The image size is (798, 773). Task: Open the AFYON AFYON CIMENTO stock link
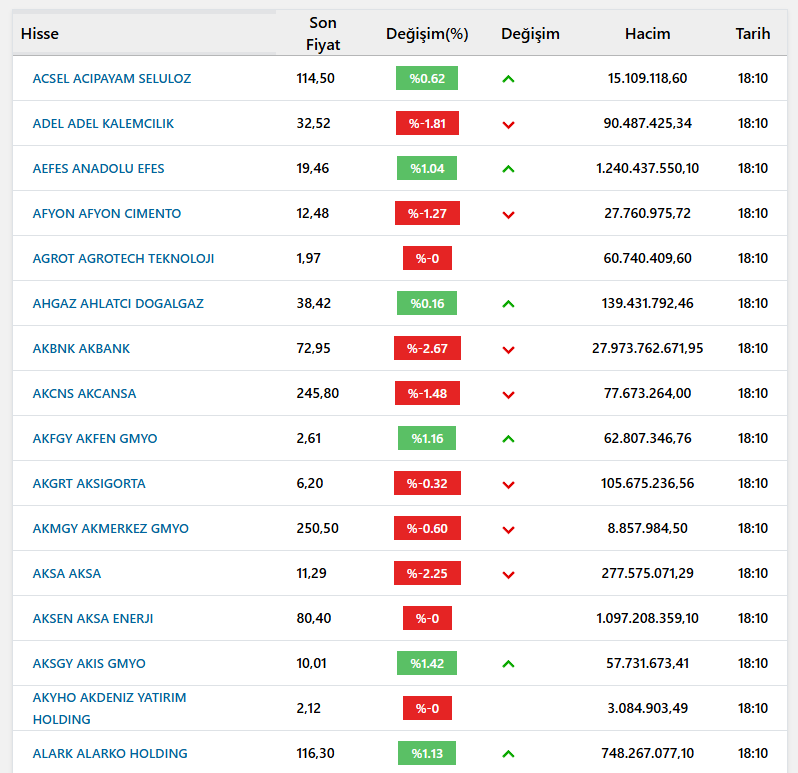(107, 213)
